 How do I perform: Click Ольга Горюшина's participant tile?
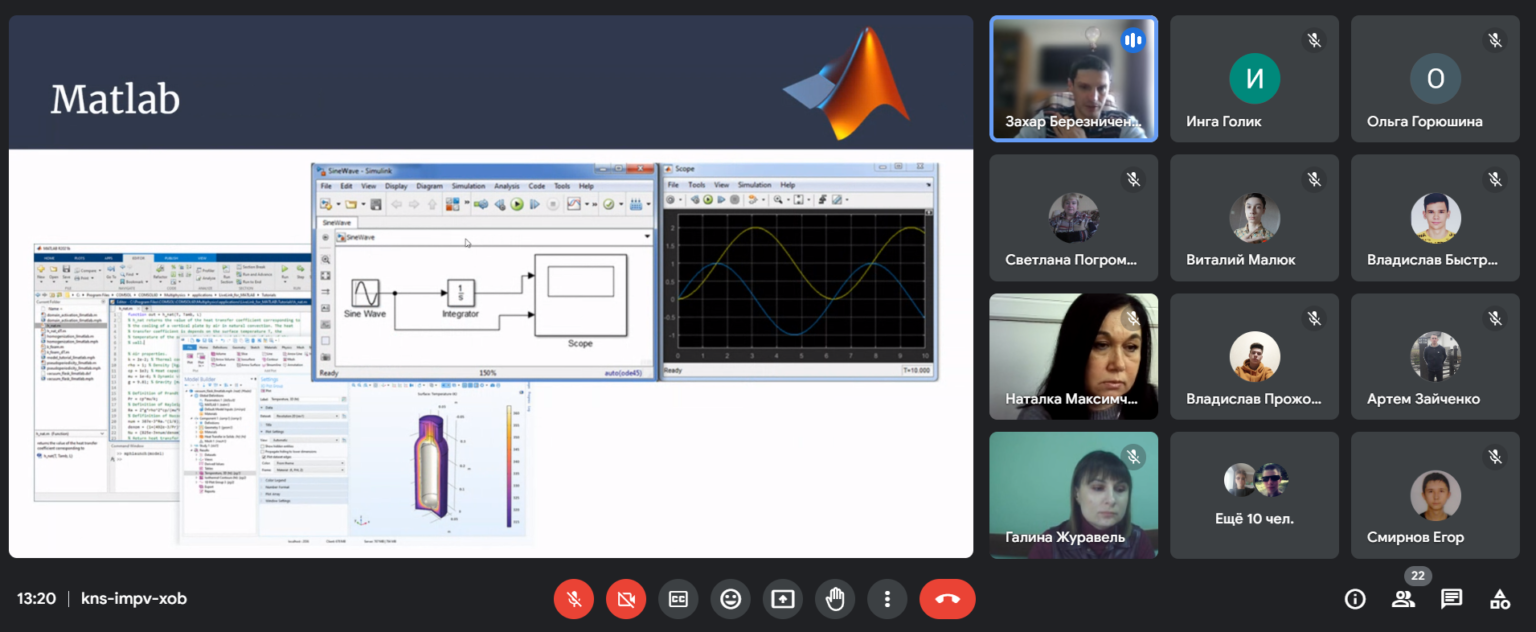[1434, 78]
